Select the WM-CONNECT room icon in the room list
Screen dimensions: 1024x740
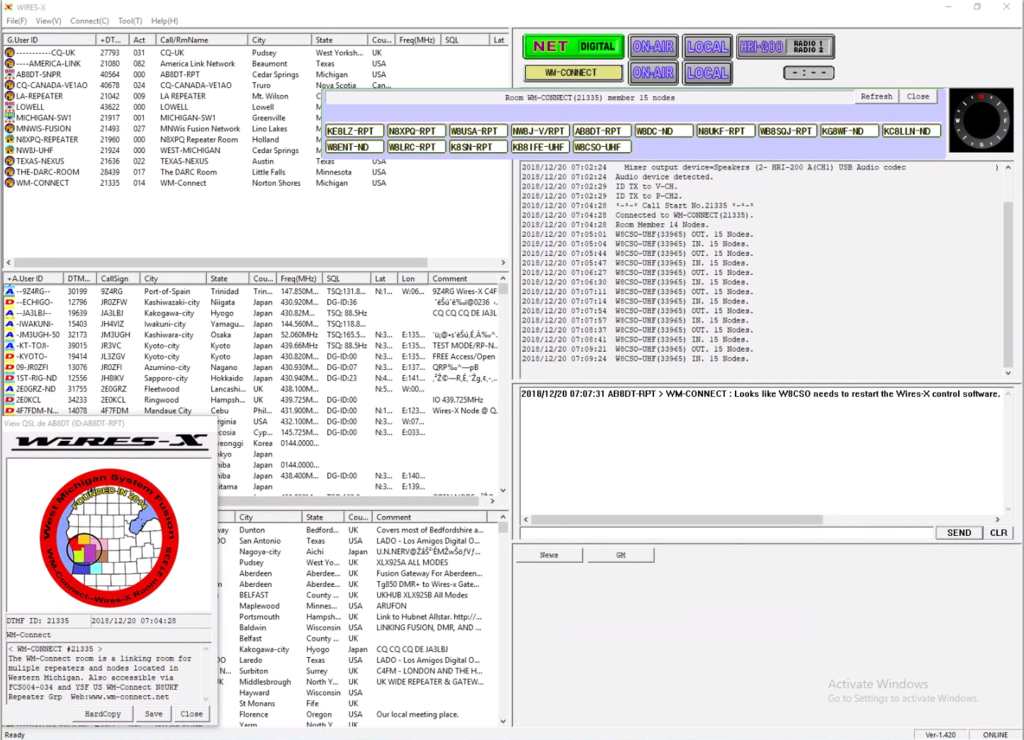coord(10,183)
